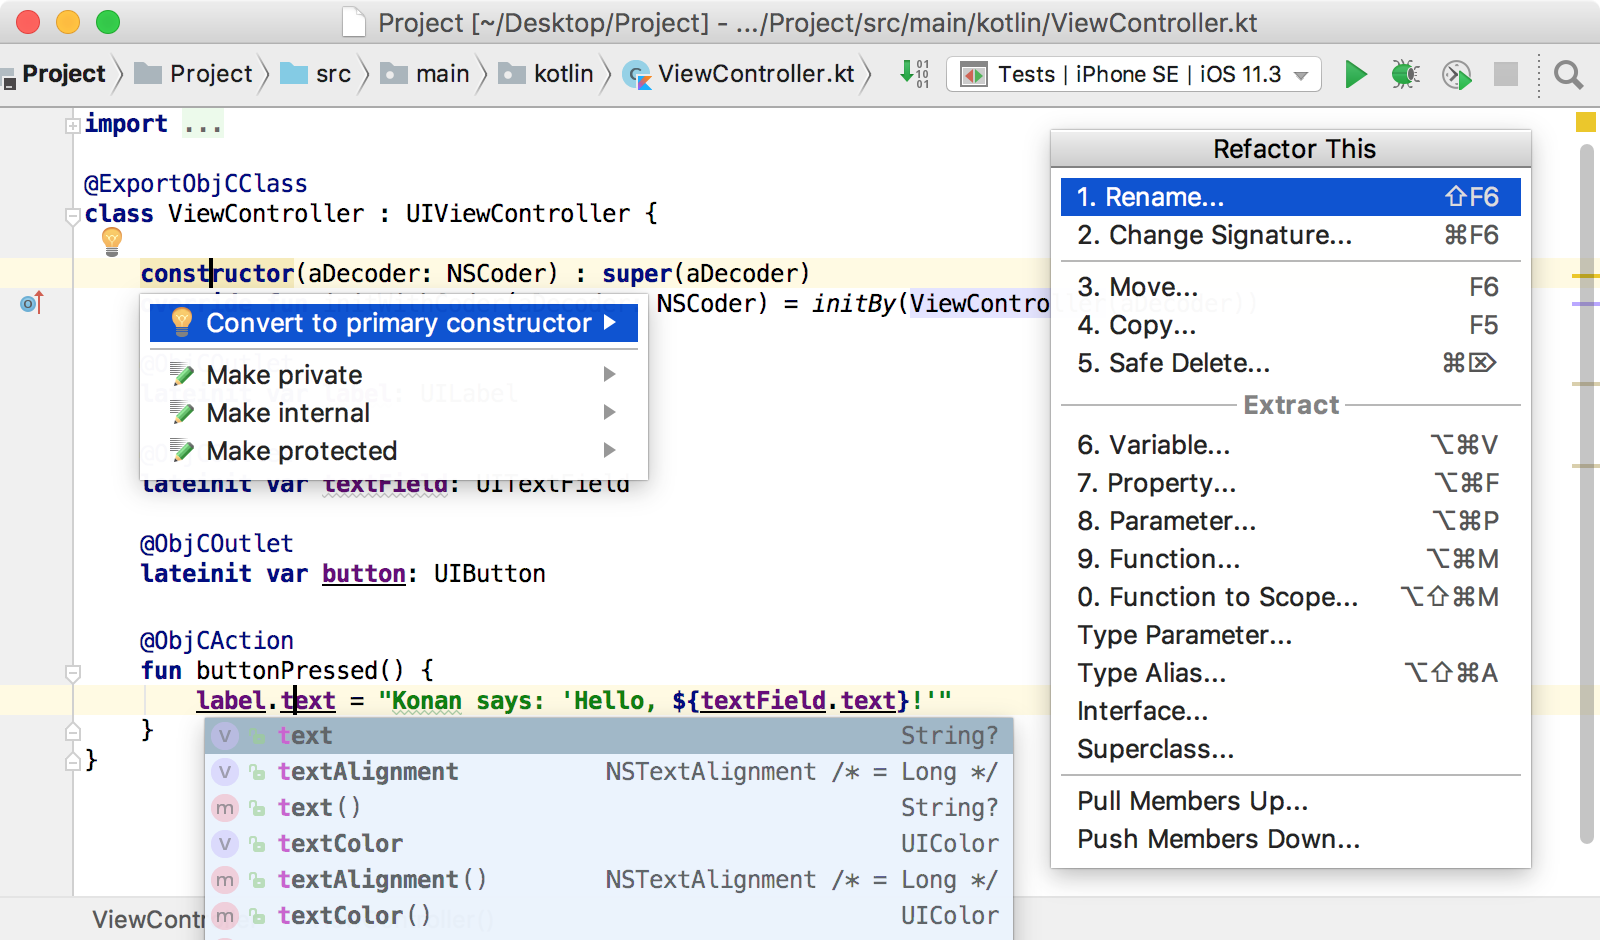Click the grayed-out Stop button
Viewport: 1600px width, 940px height.
pyautogui.click(x=1506, y=74)
